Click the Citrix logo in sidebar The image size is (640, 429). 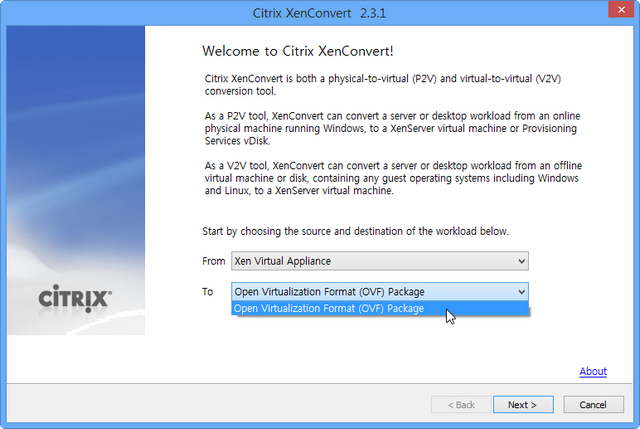75,298
